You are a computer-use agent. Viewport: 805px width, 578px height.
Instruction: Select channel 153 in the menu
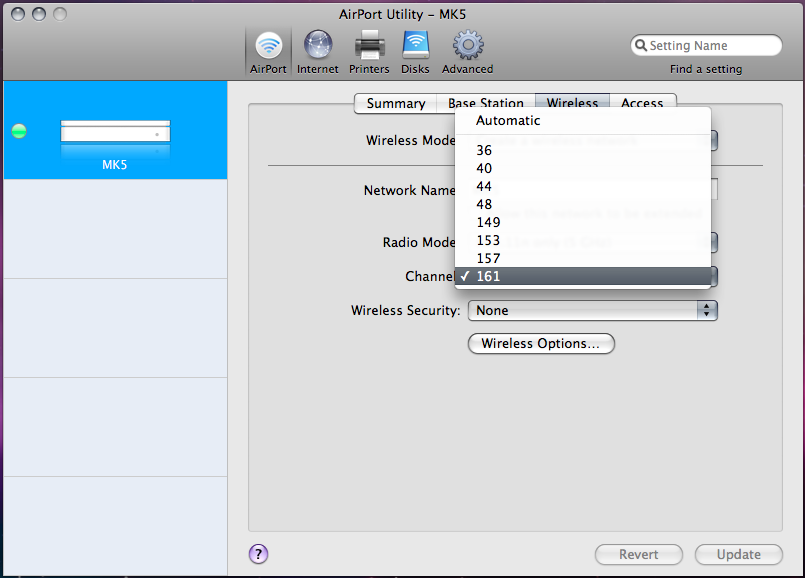[x=583, y=240]
